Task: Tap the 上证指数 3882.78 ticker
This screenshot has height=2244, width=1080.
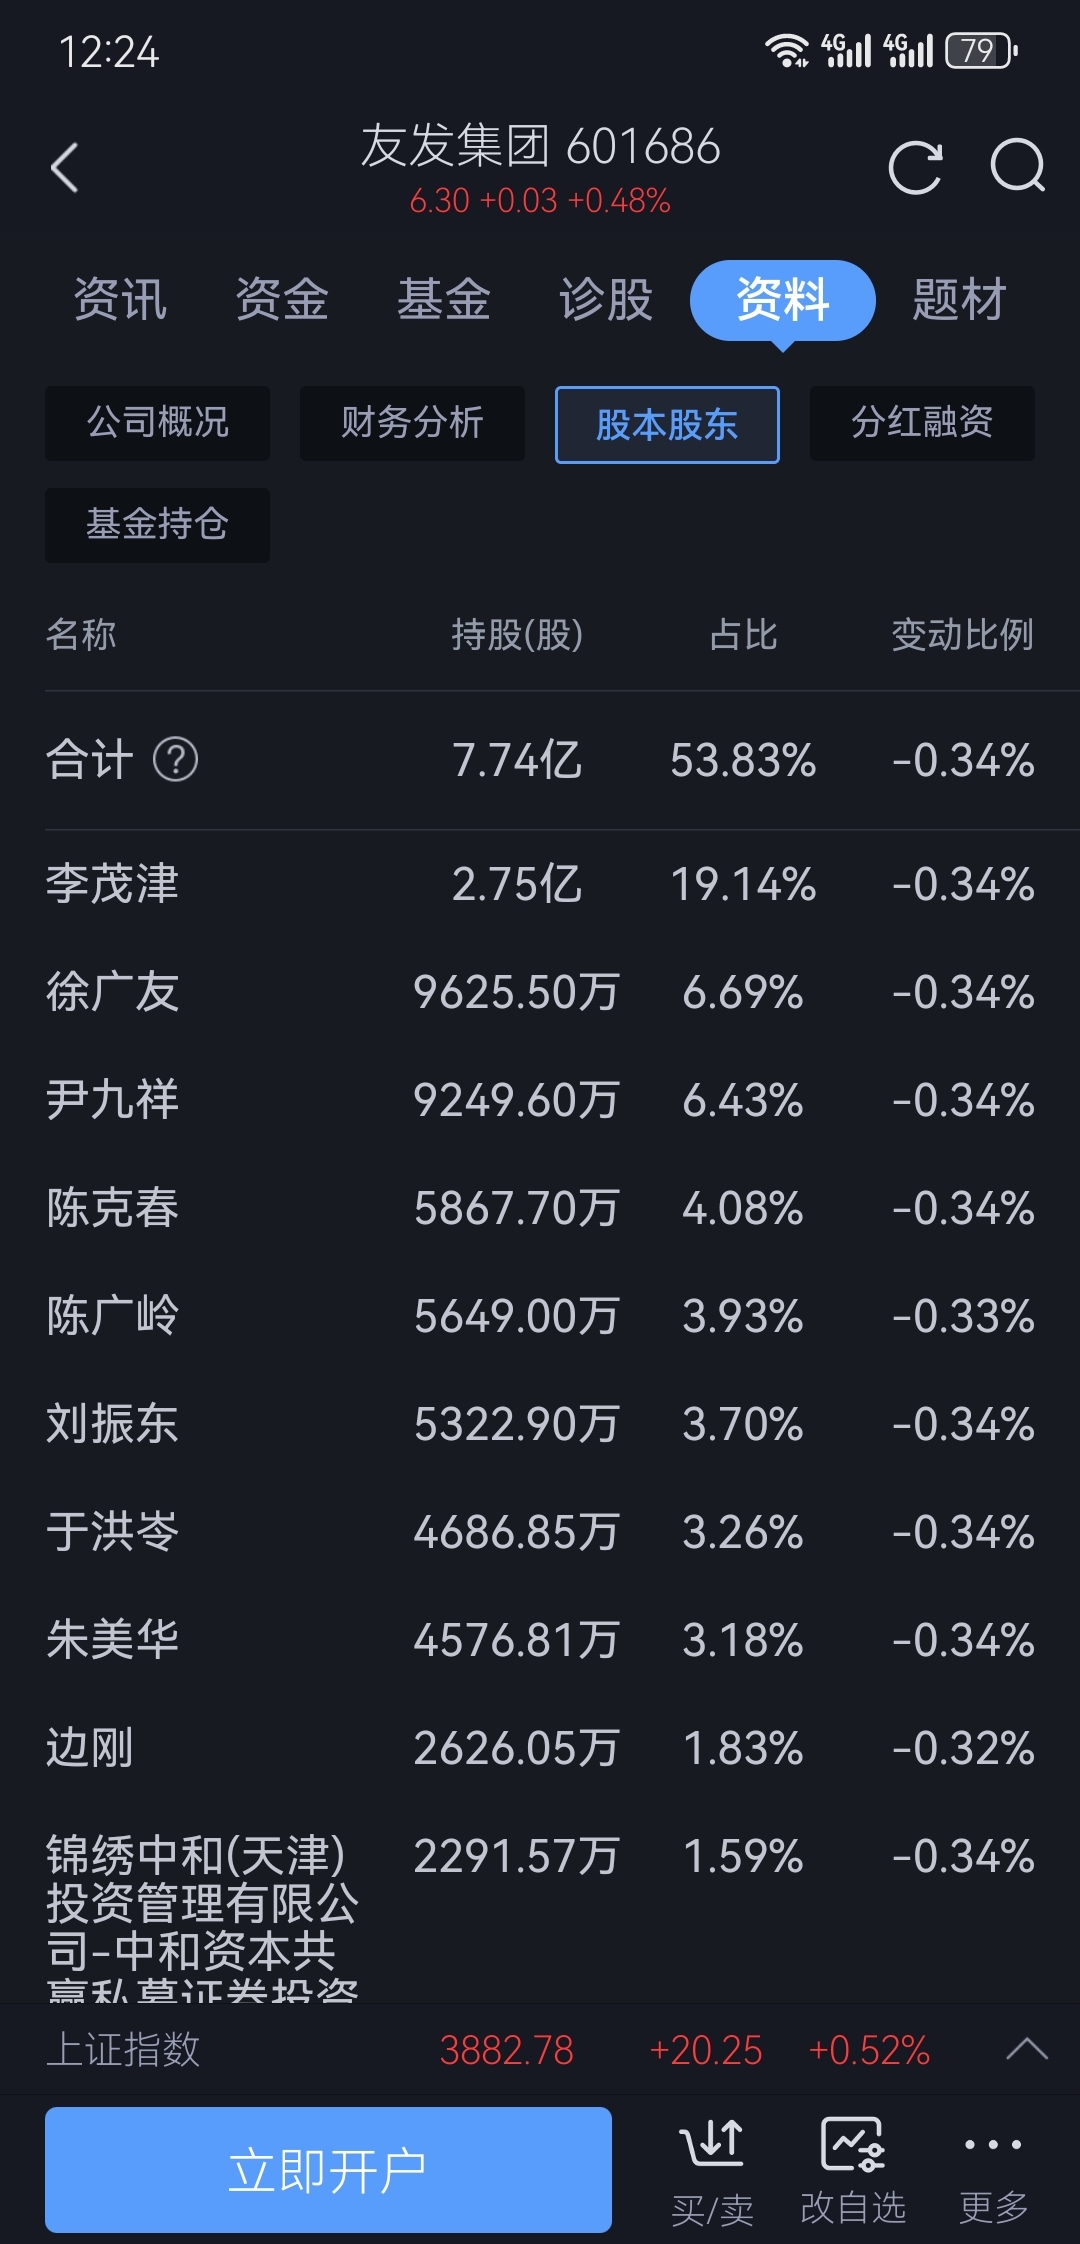Action: (x=506, y=2050)
